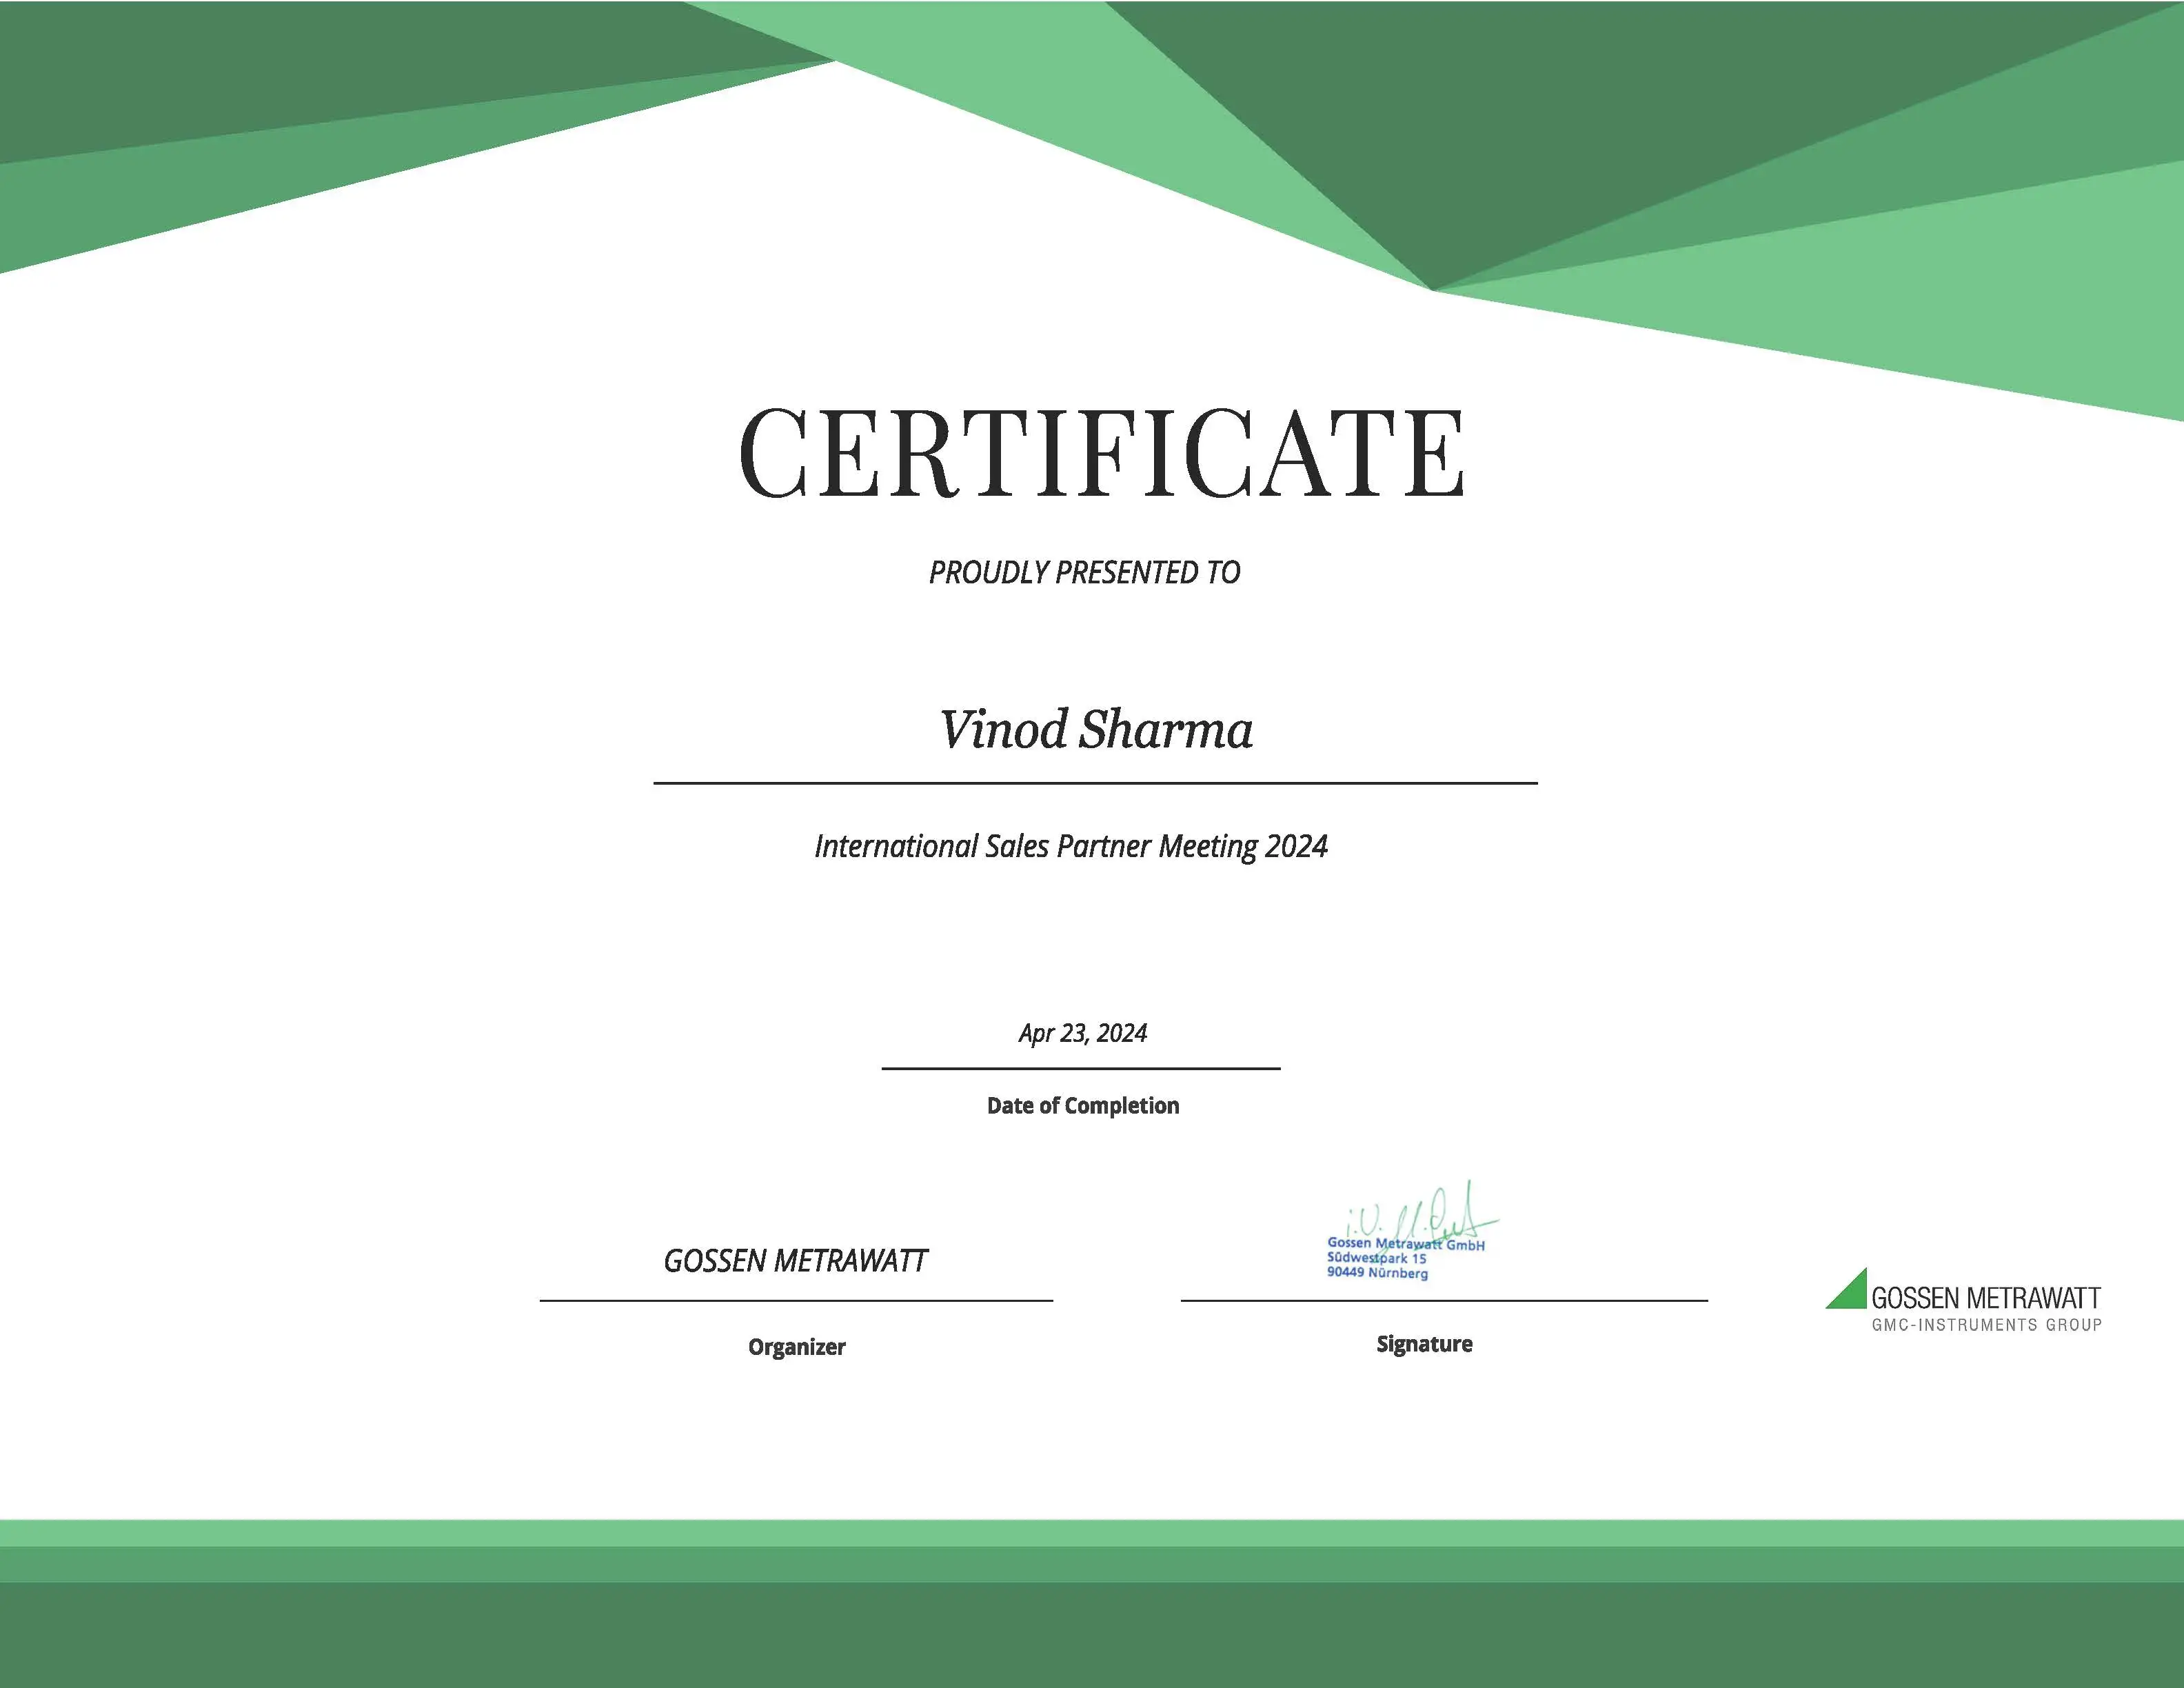Viewport: 2184px width, 1688px height.
Task: Click the underline beneath the recipient name
Action: tap(1095, 783)
